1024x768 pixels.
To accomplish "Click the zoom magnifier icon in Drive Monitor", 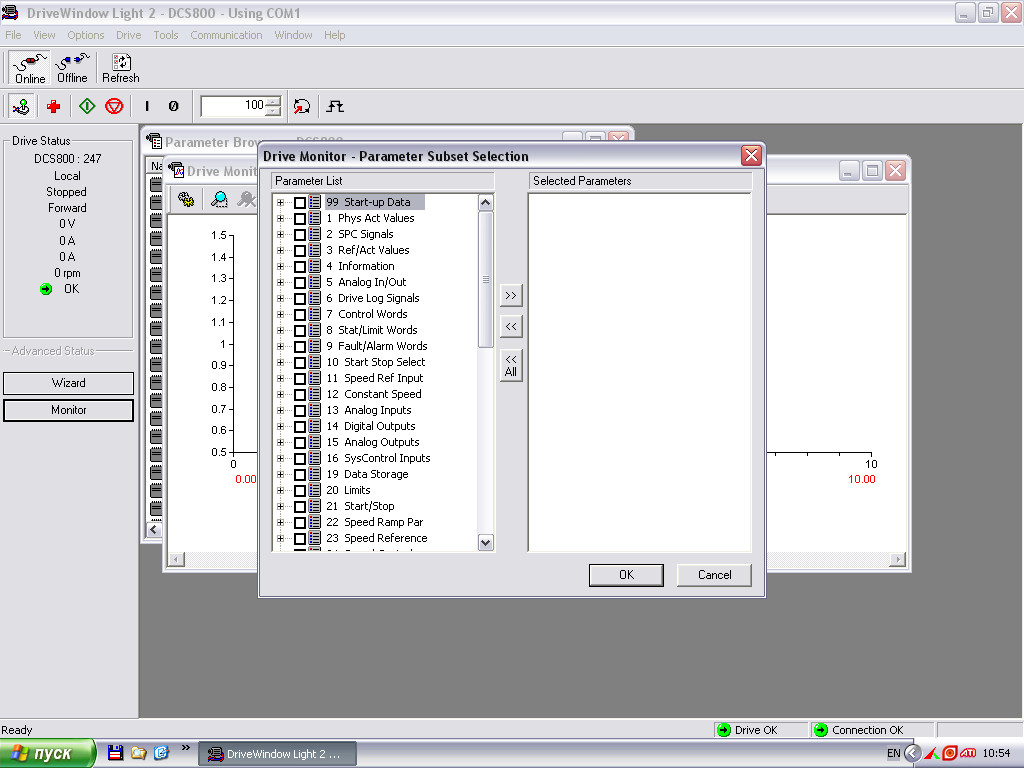I will pyautogui.click(x=219, y=199).
